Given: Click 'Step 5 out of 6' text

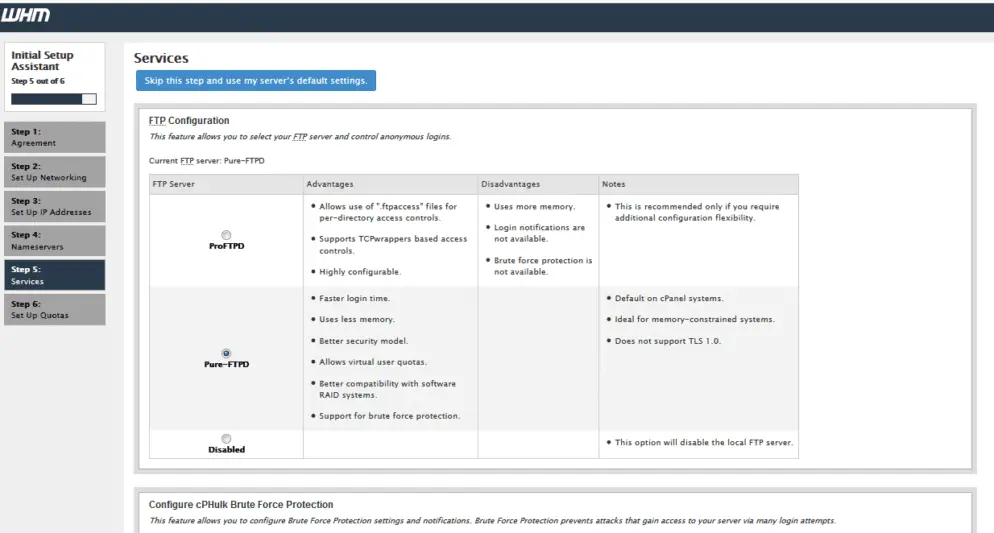Looking at the screenshot, I should click(x=38, y=81).
